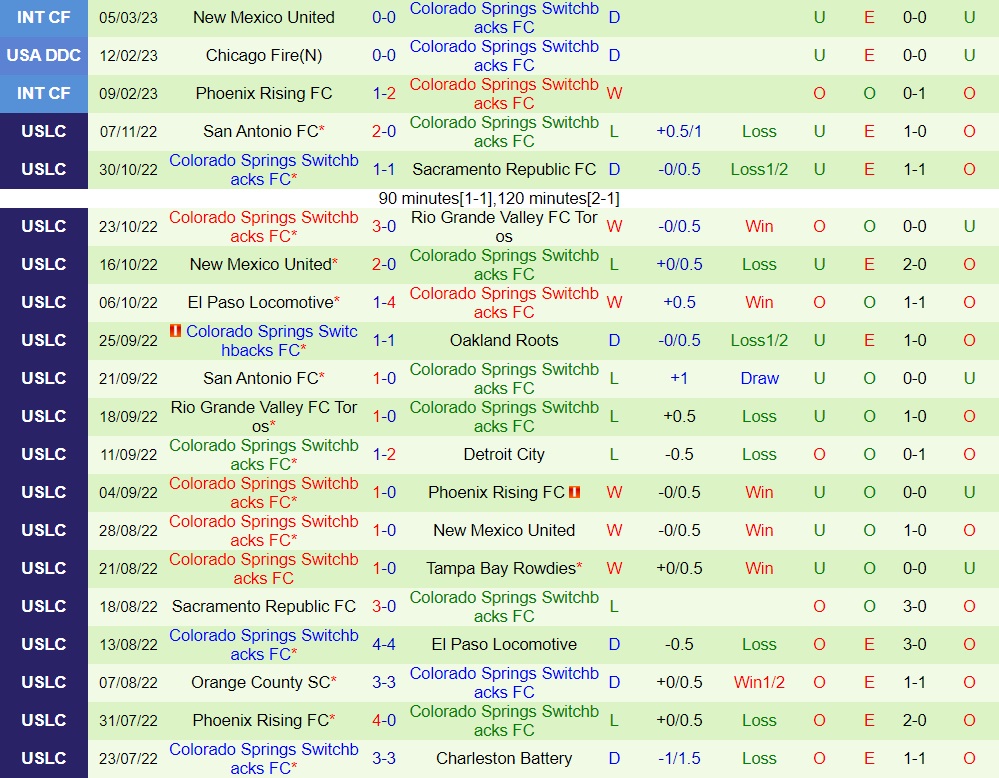This screenshot has width=999, height=778.
Task: Open Rio Grande Valley FC Toros in the 18/09/22 match
Action: click(264, 417)
